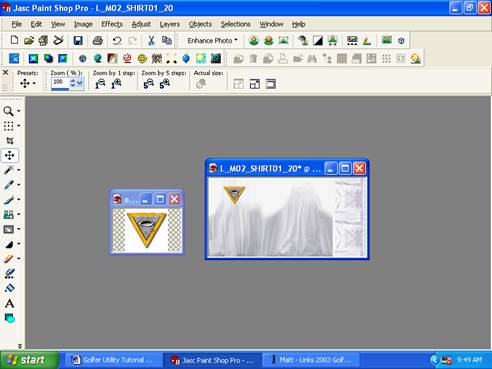Open the Enhance Photo dropdown
Image resolution: width=492 pixels, height=369 pixels.
[212, 40]
